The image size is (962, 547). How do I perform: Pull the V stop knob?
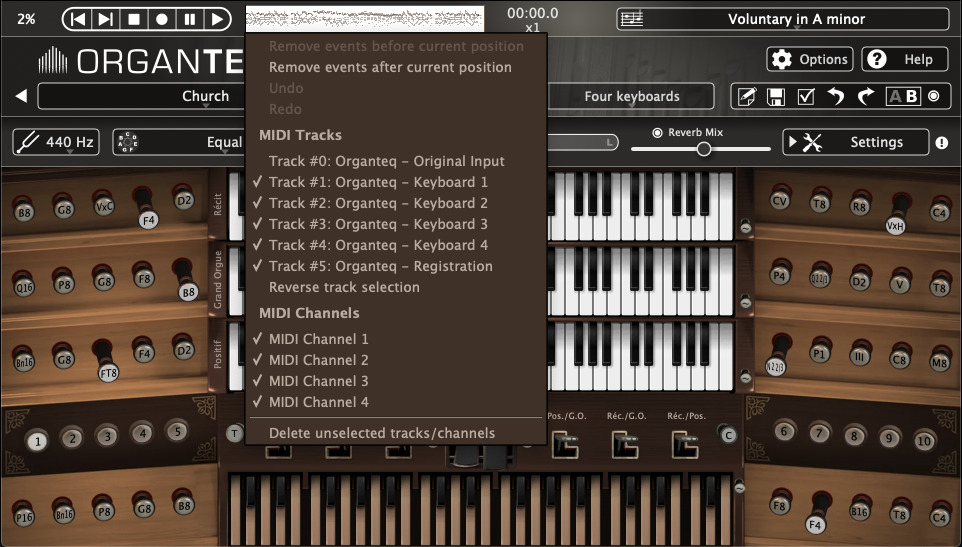(900, 283)
